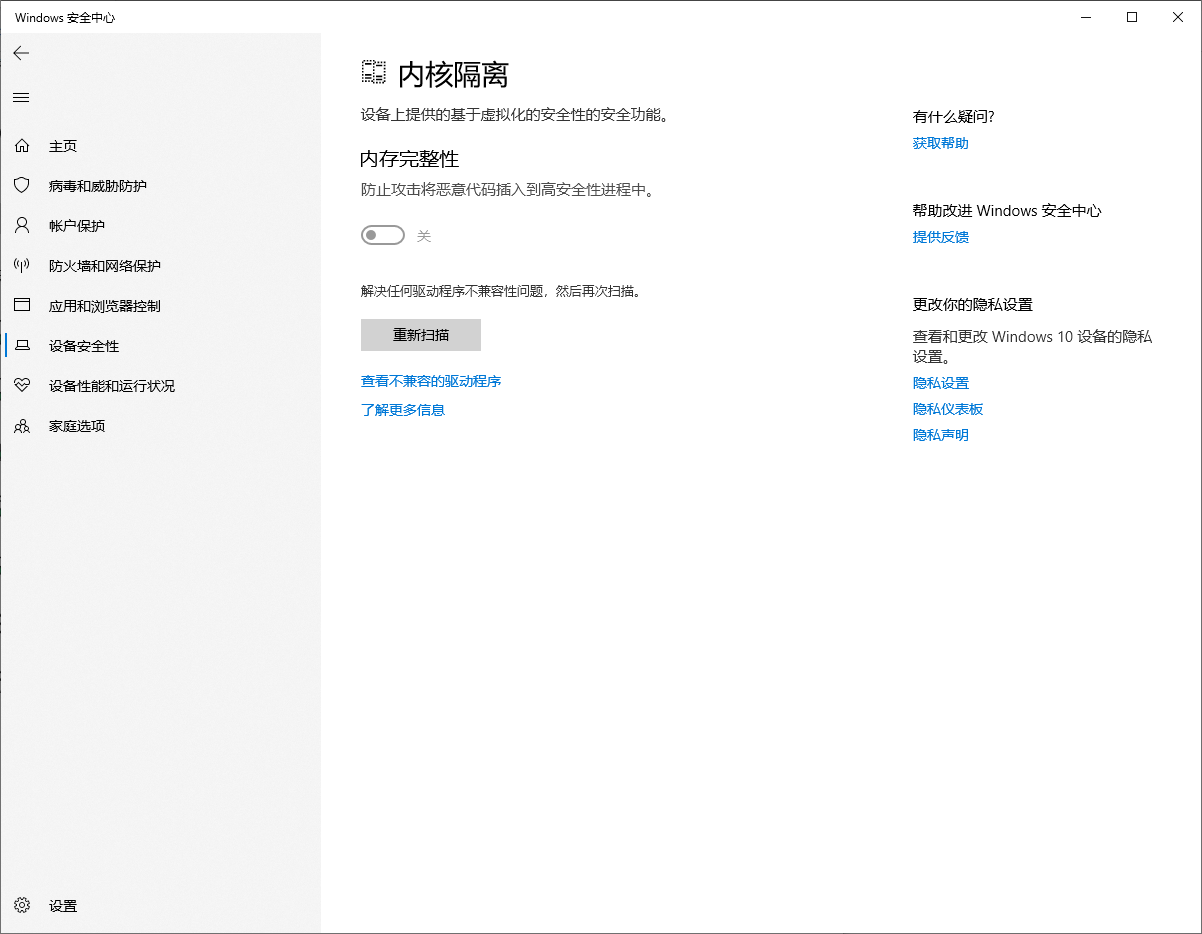Click the 内核隔离 chip icon in header
The width and height of the screenshot is (1202, 934).
click(x=373, y=72)
